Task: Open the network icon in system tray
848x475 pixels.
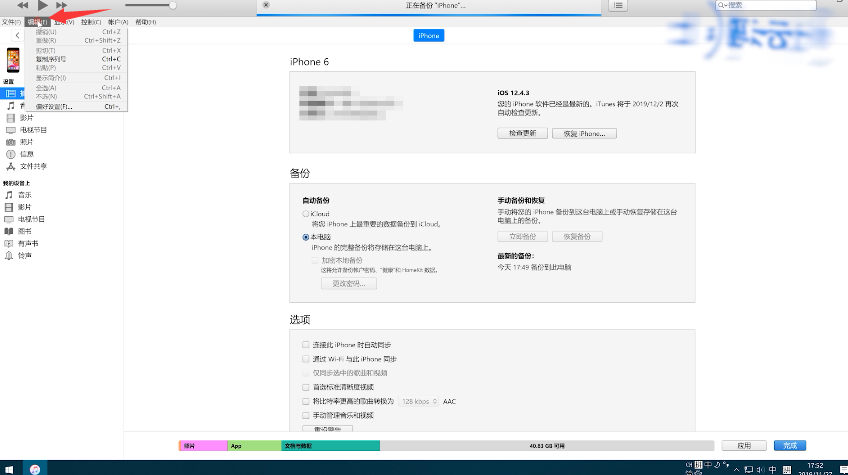Action: tap(748, 470)
